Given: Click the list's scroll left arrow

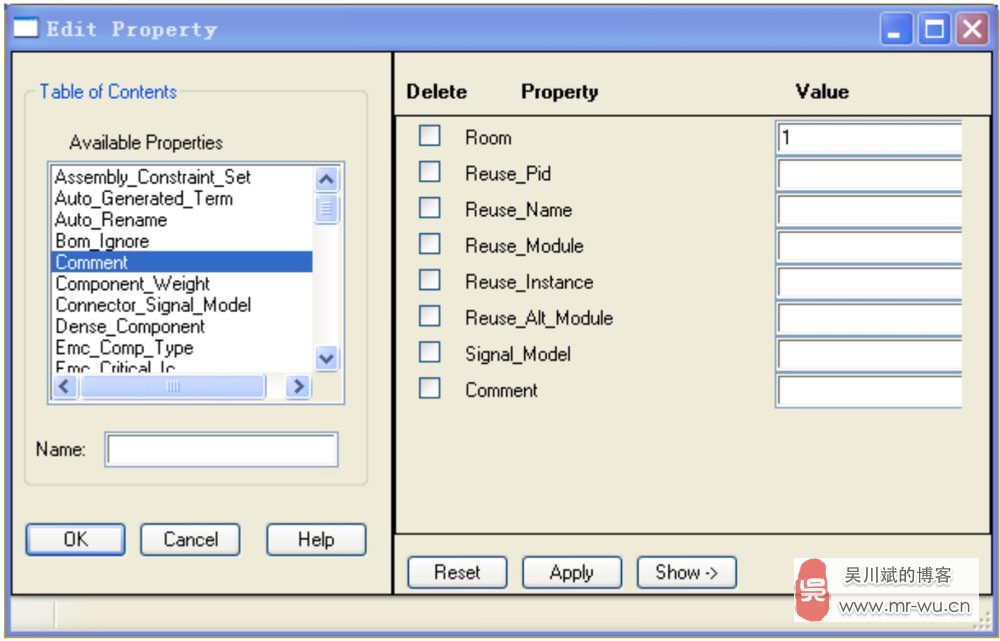Looking at the screenshot, I should pyautogui.click(x=64, y=386).
